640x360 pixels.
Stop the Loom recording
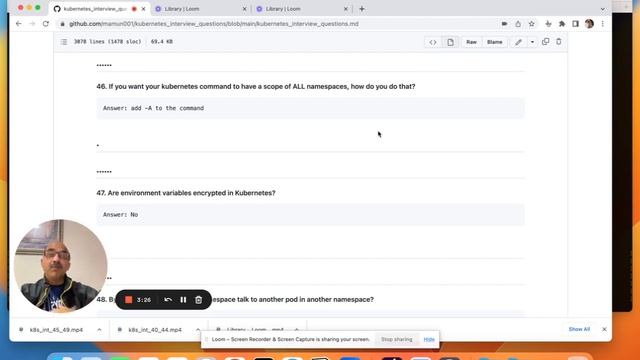(x=129, y=300)
